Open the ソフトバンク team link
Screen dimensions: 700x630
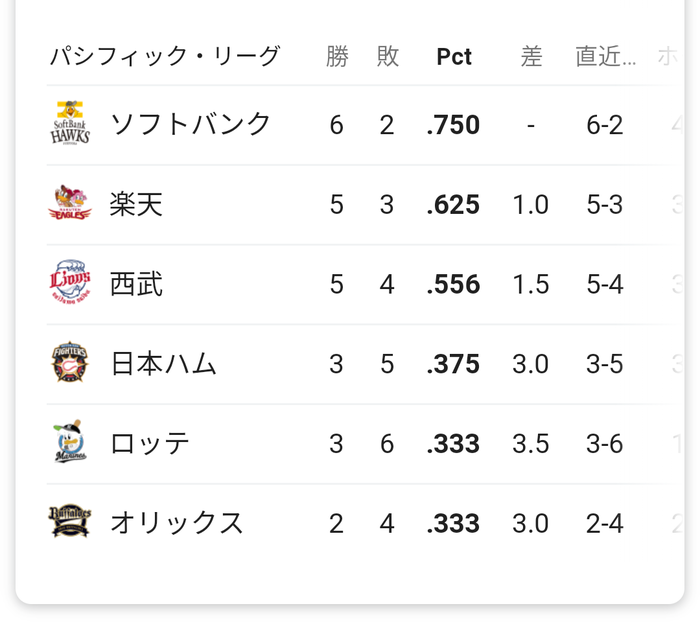[190, 124]
